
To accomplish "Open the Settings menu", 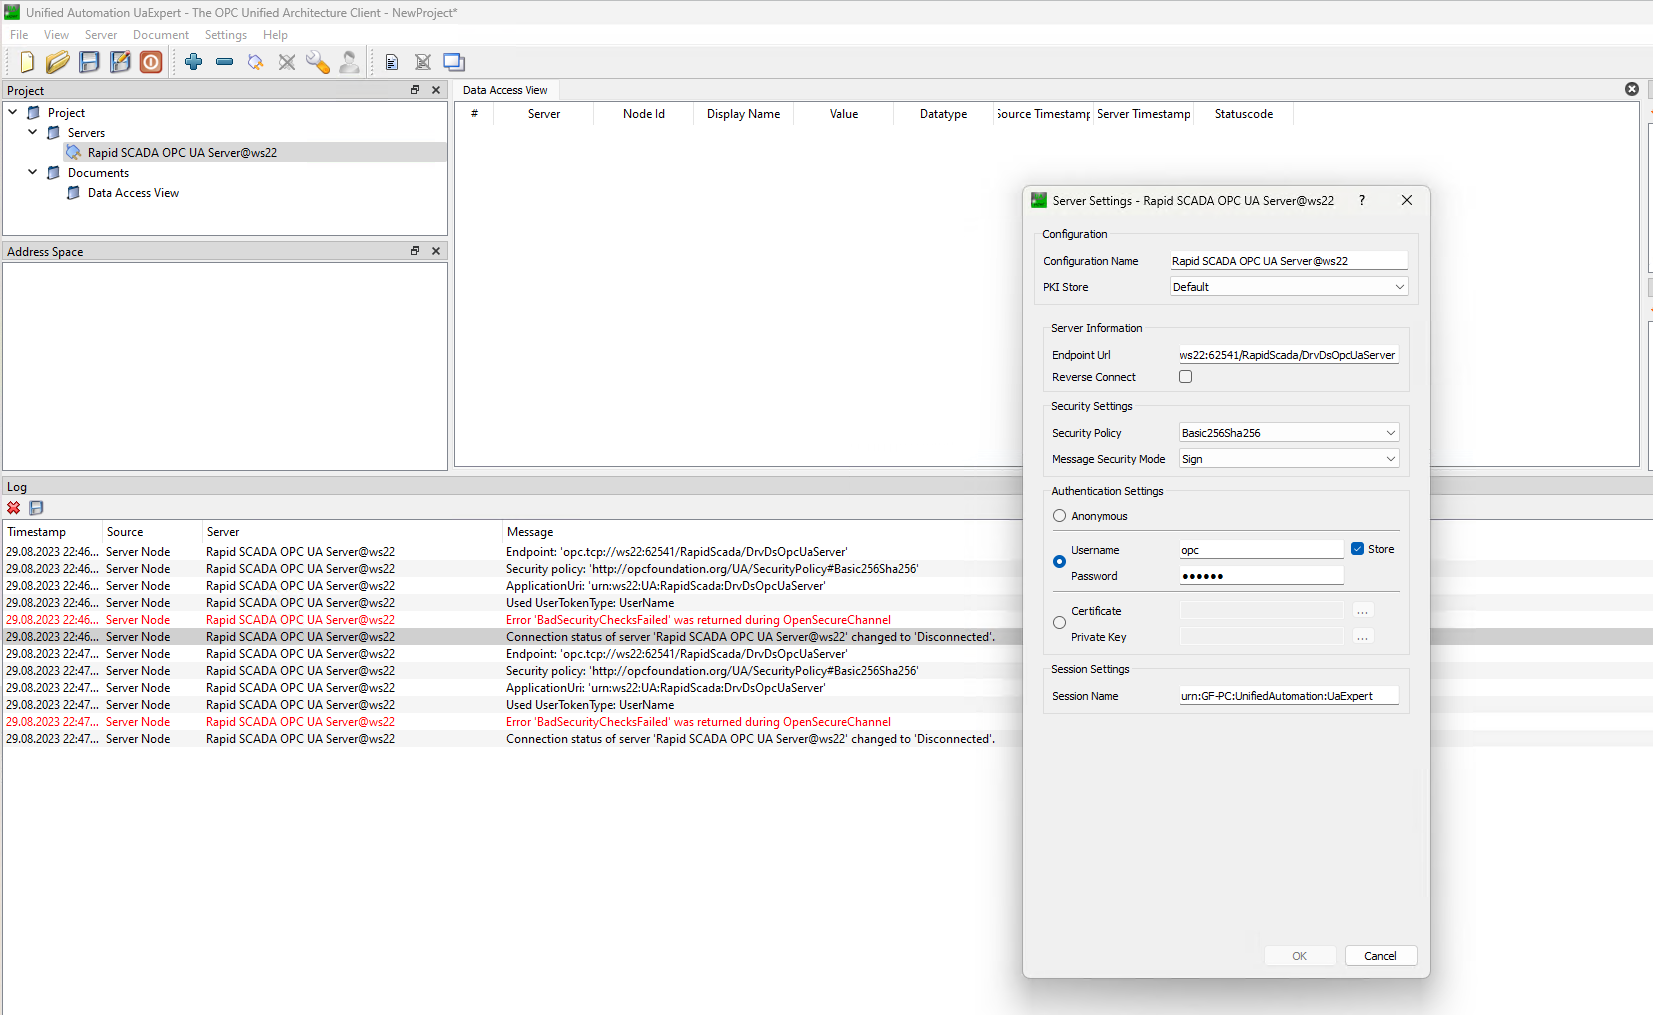I will 226,35.
